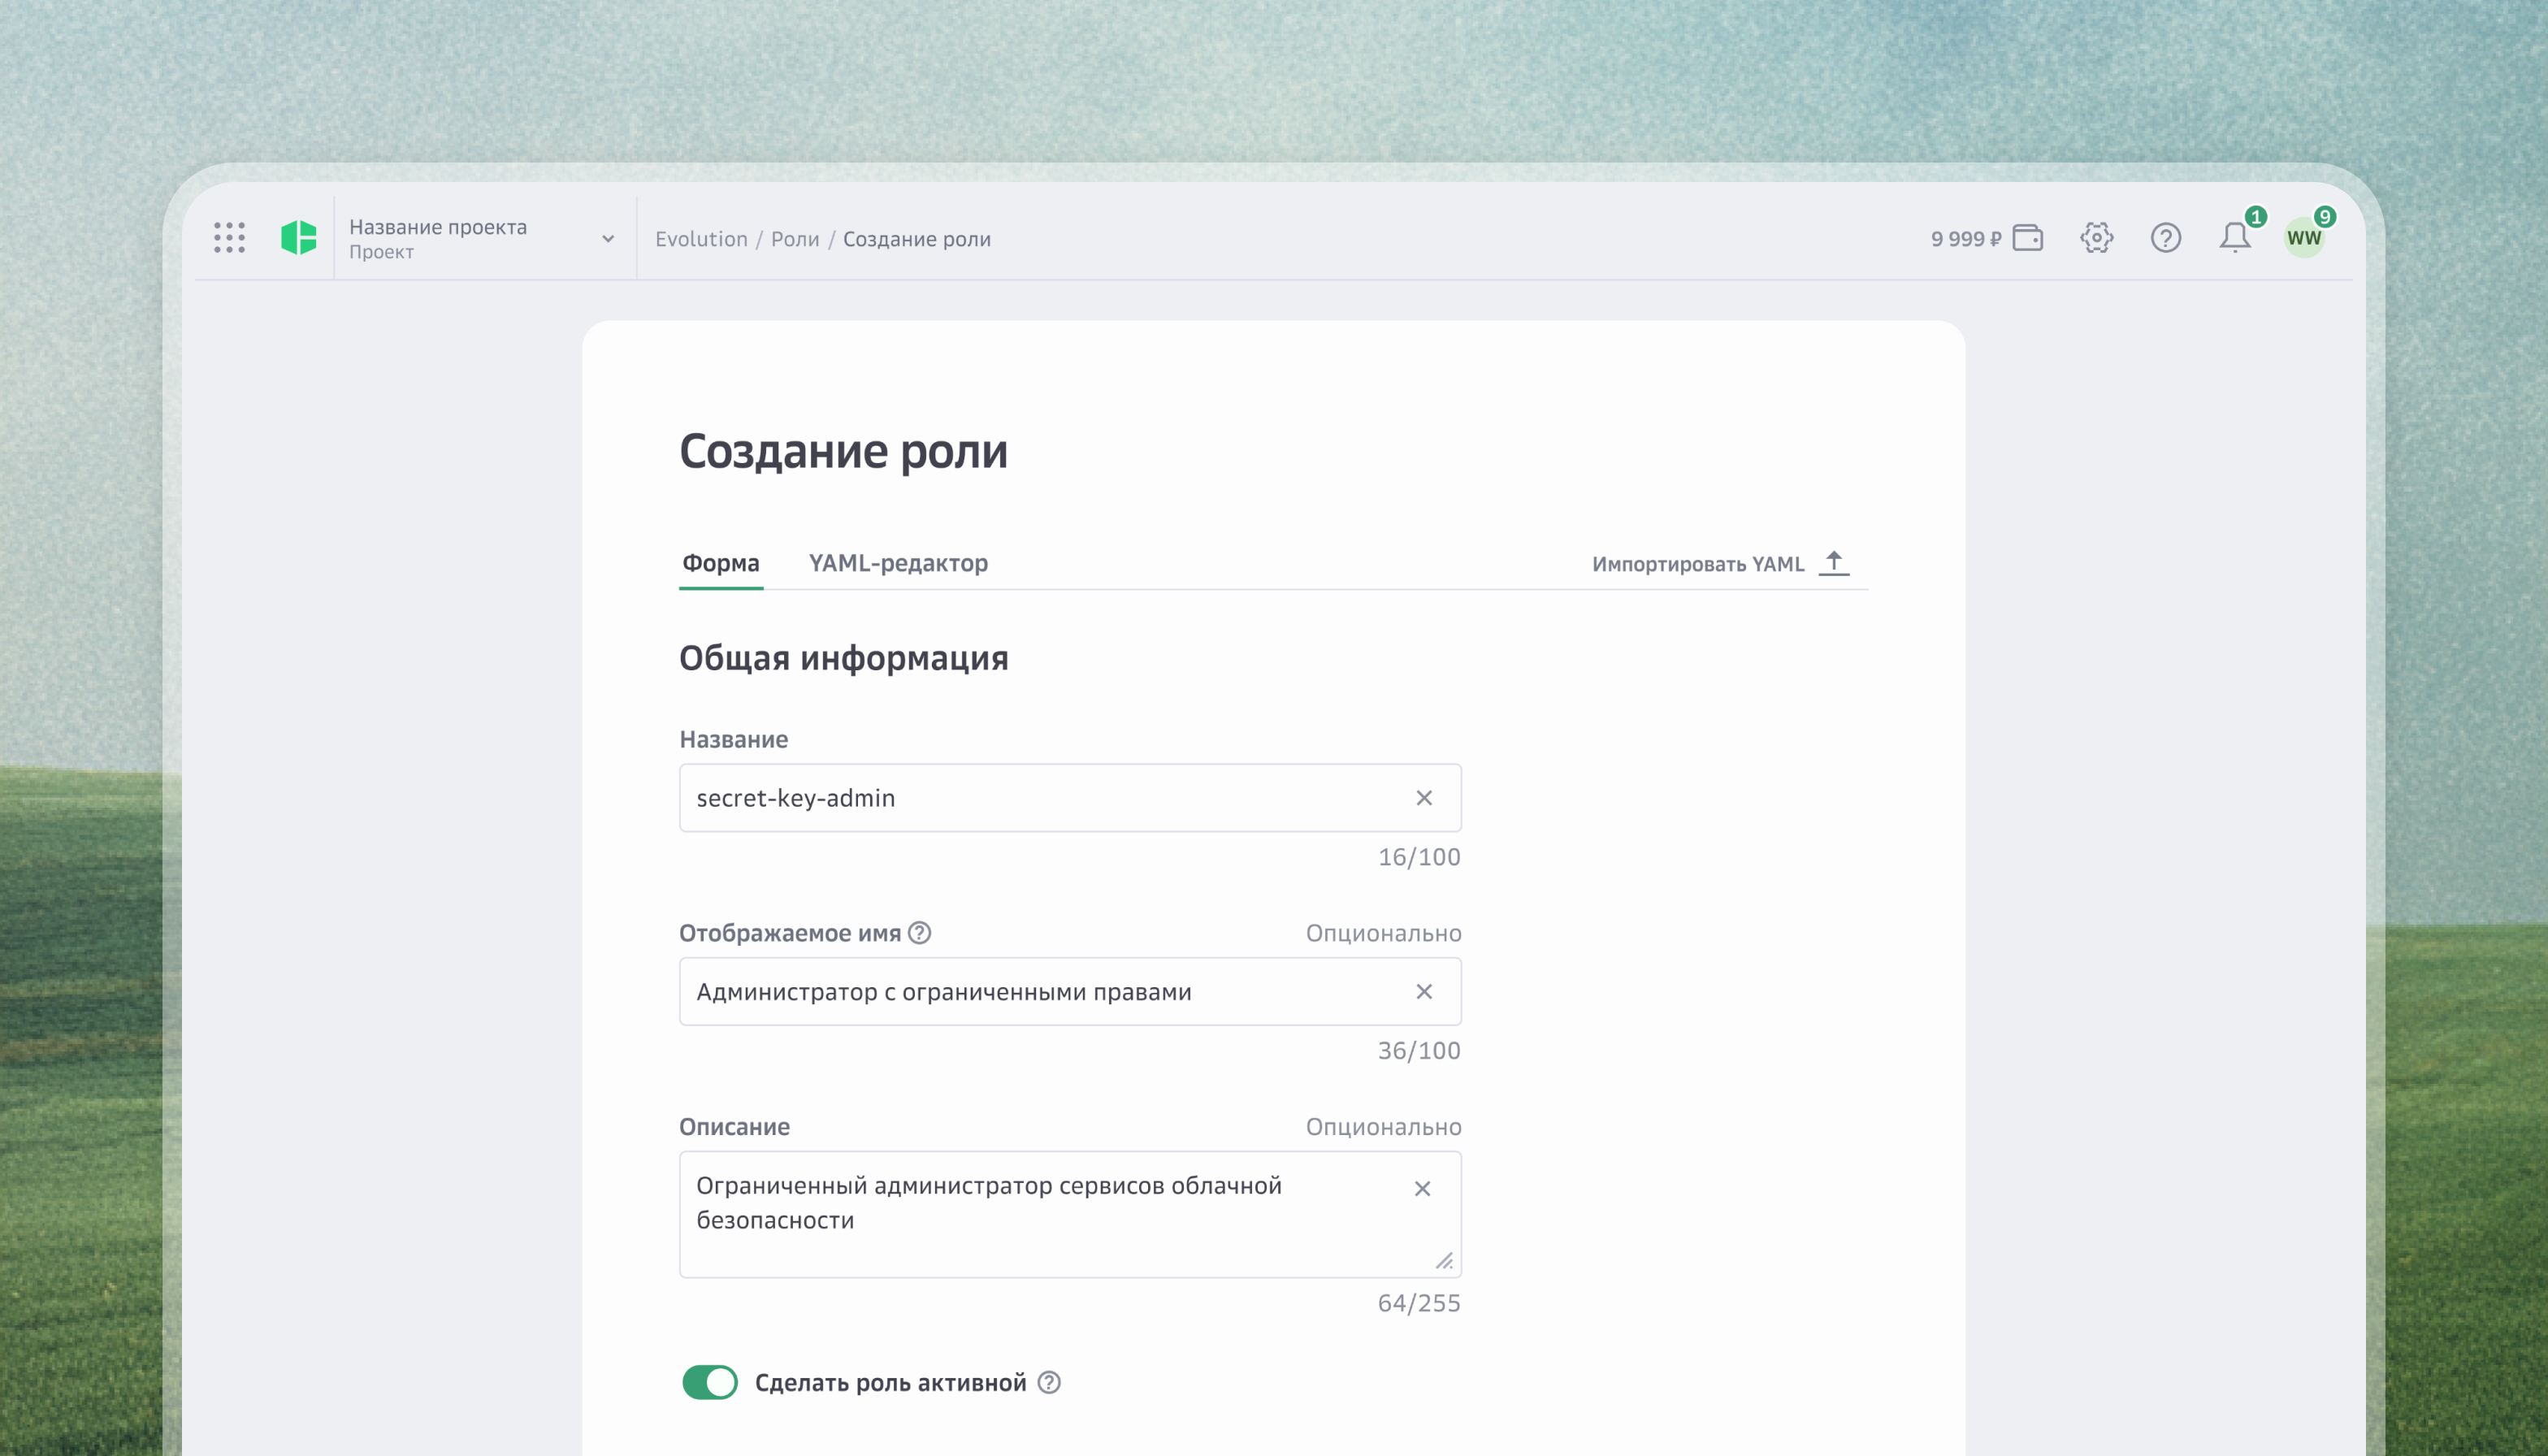Focus the Описание text area
2548x1456 pixels.
pyautogui.click(x=1070, y=1215)
